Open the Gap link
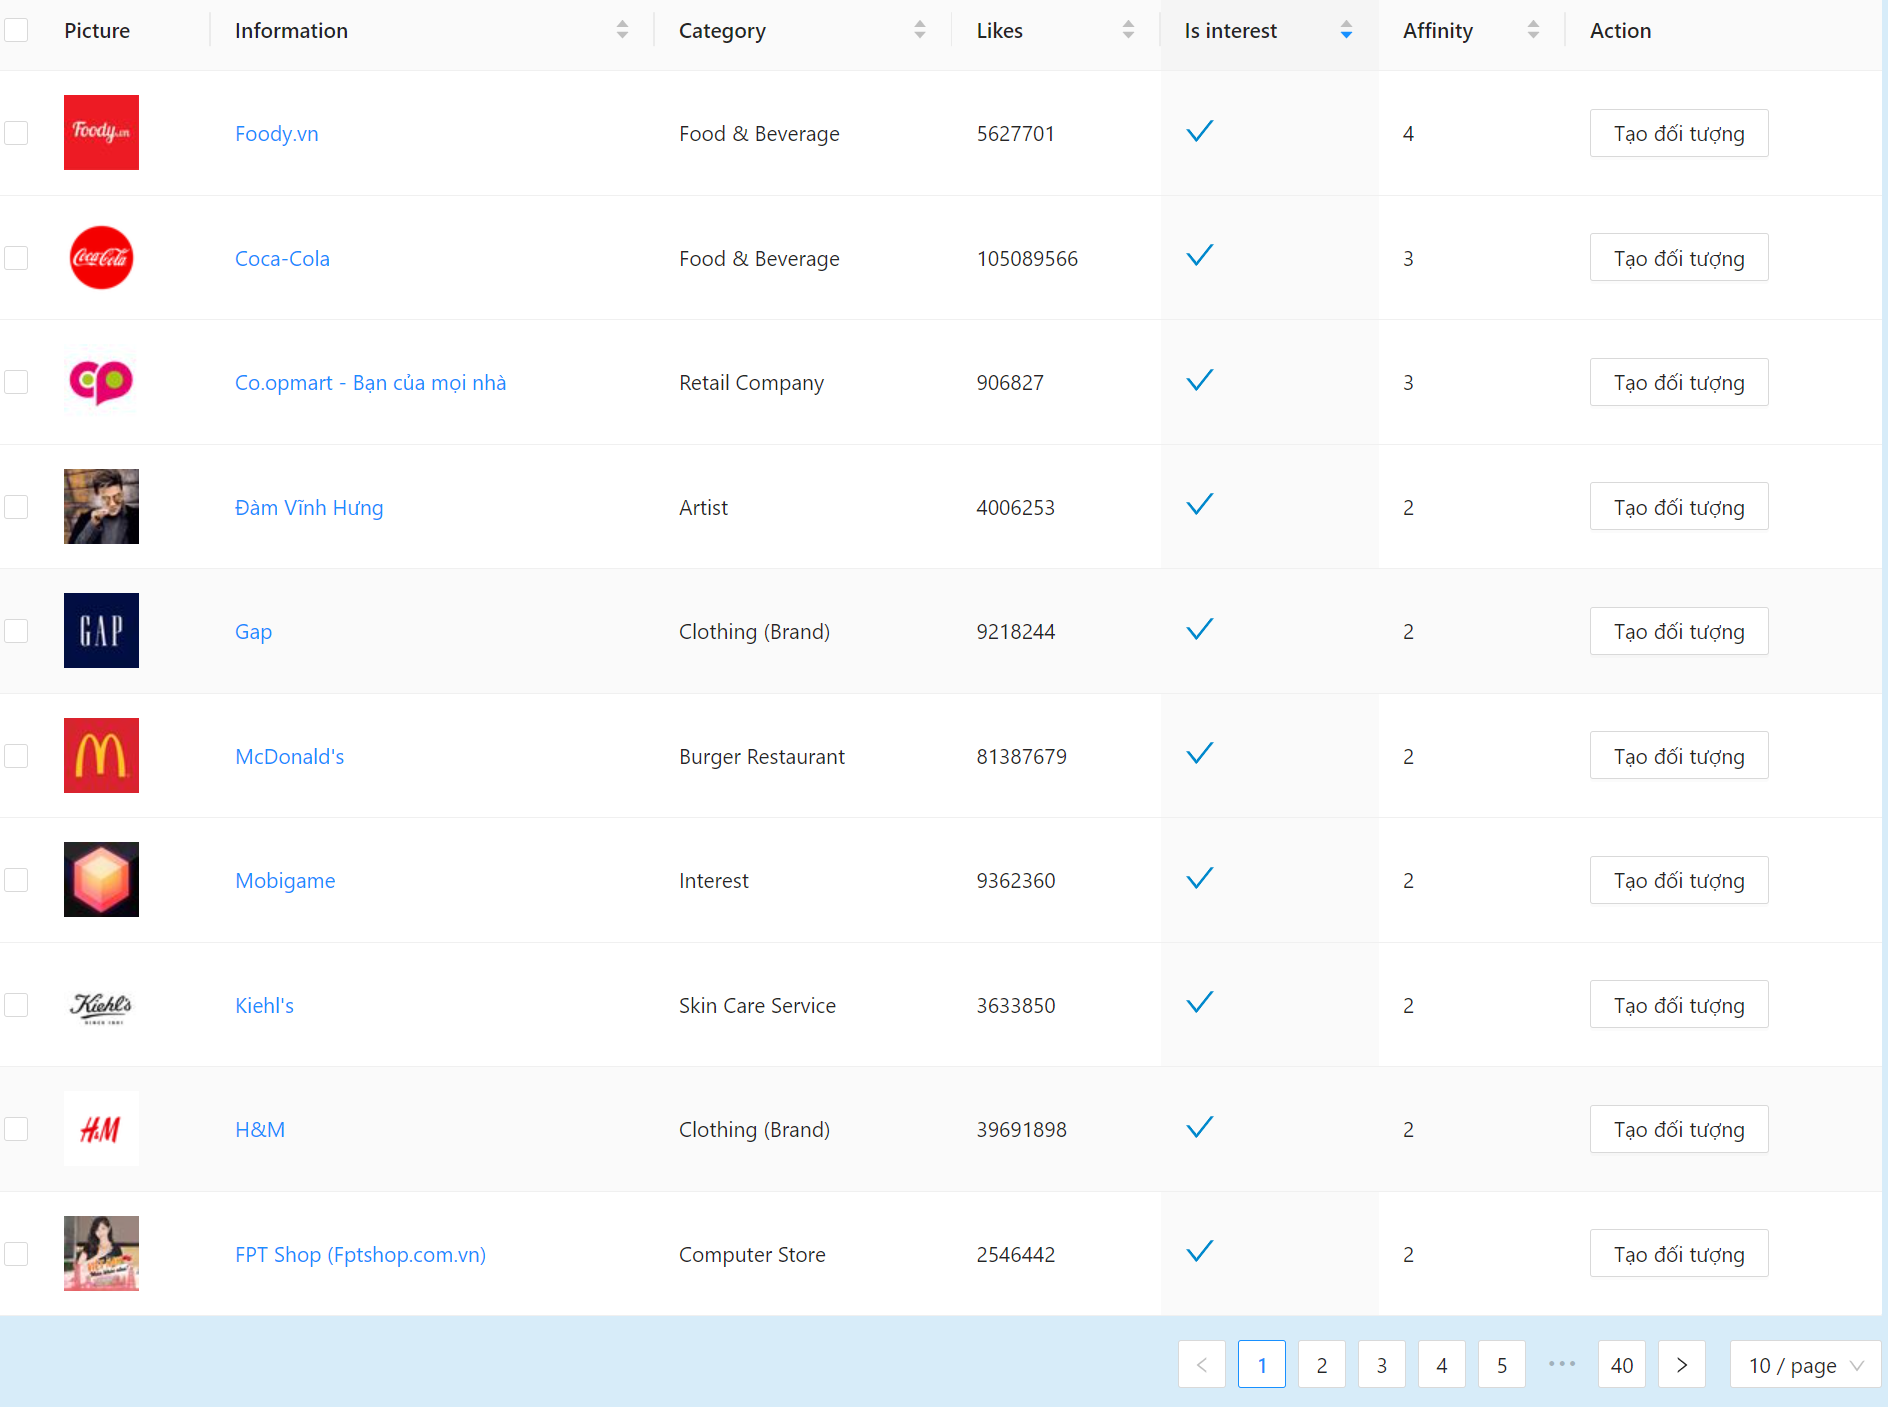The width and height of the screenshot is (1889, 1407). [x=253, y=631]
